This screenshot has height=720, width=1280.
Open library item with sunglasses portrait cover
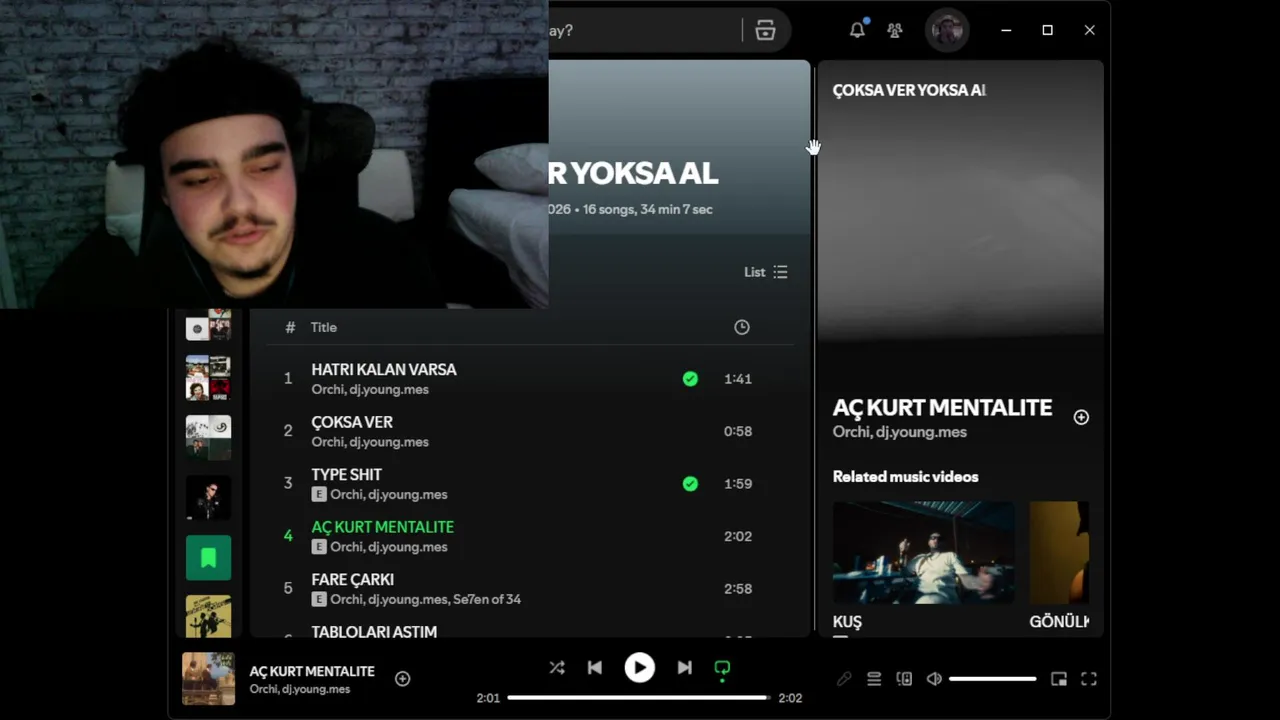[x=208, y=498]
